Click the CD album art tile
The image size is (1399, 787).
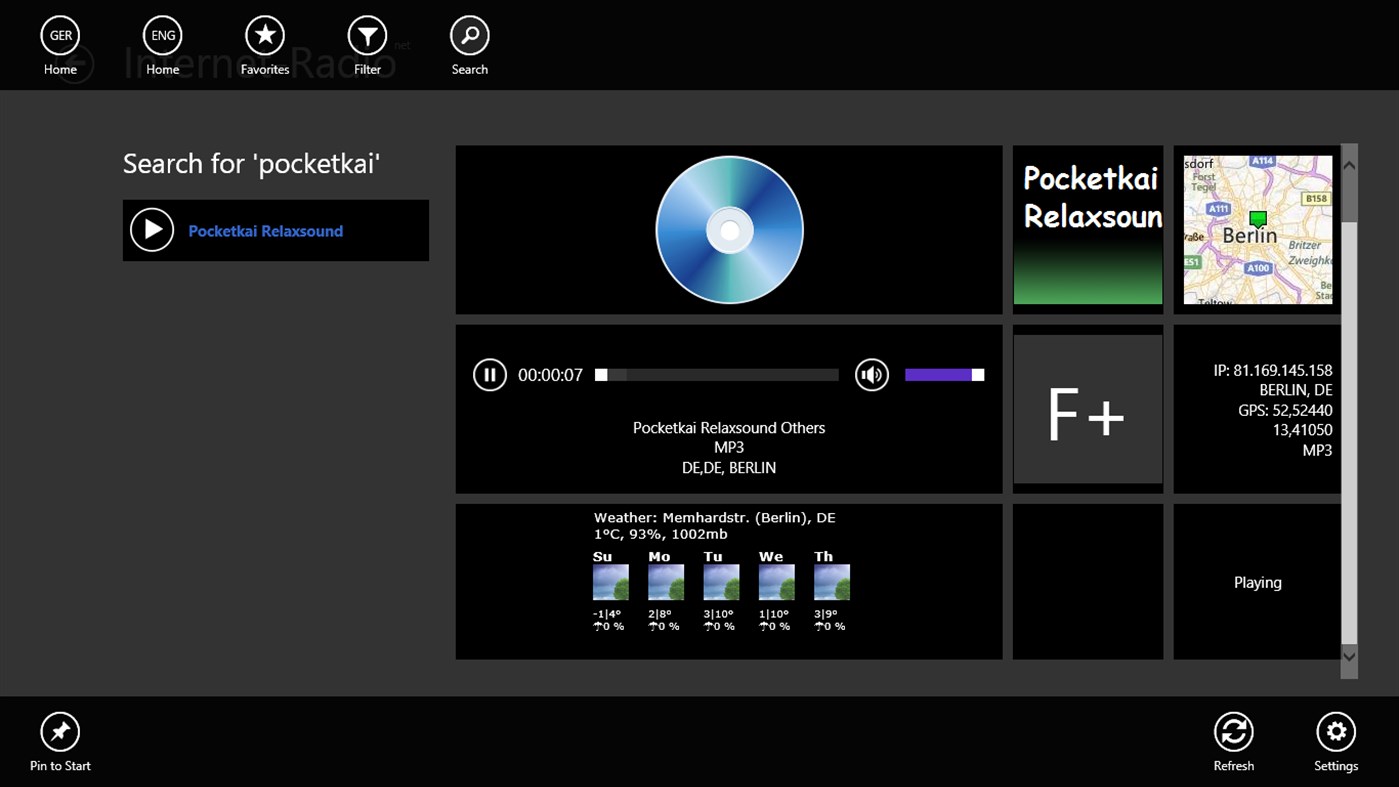pos(729,229)
